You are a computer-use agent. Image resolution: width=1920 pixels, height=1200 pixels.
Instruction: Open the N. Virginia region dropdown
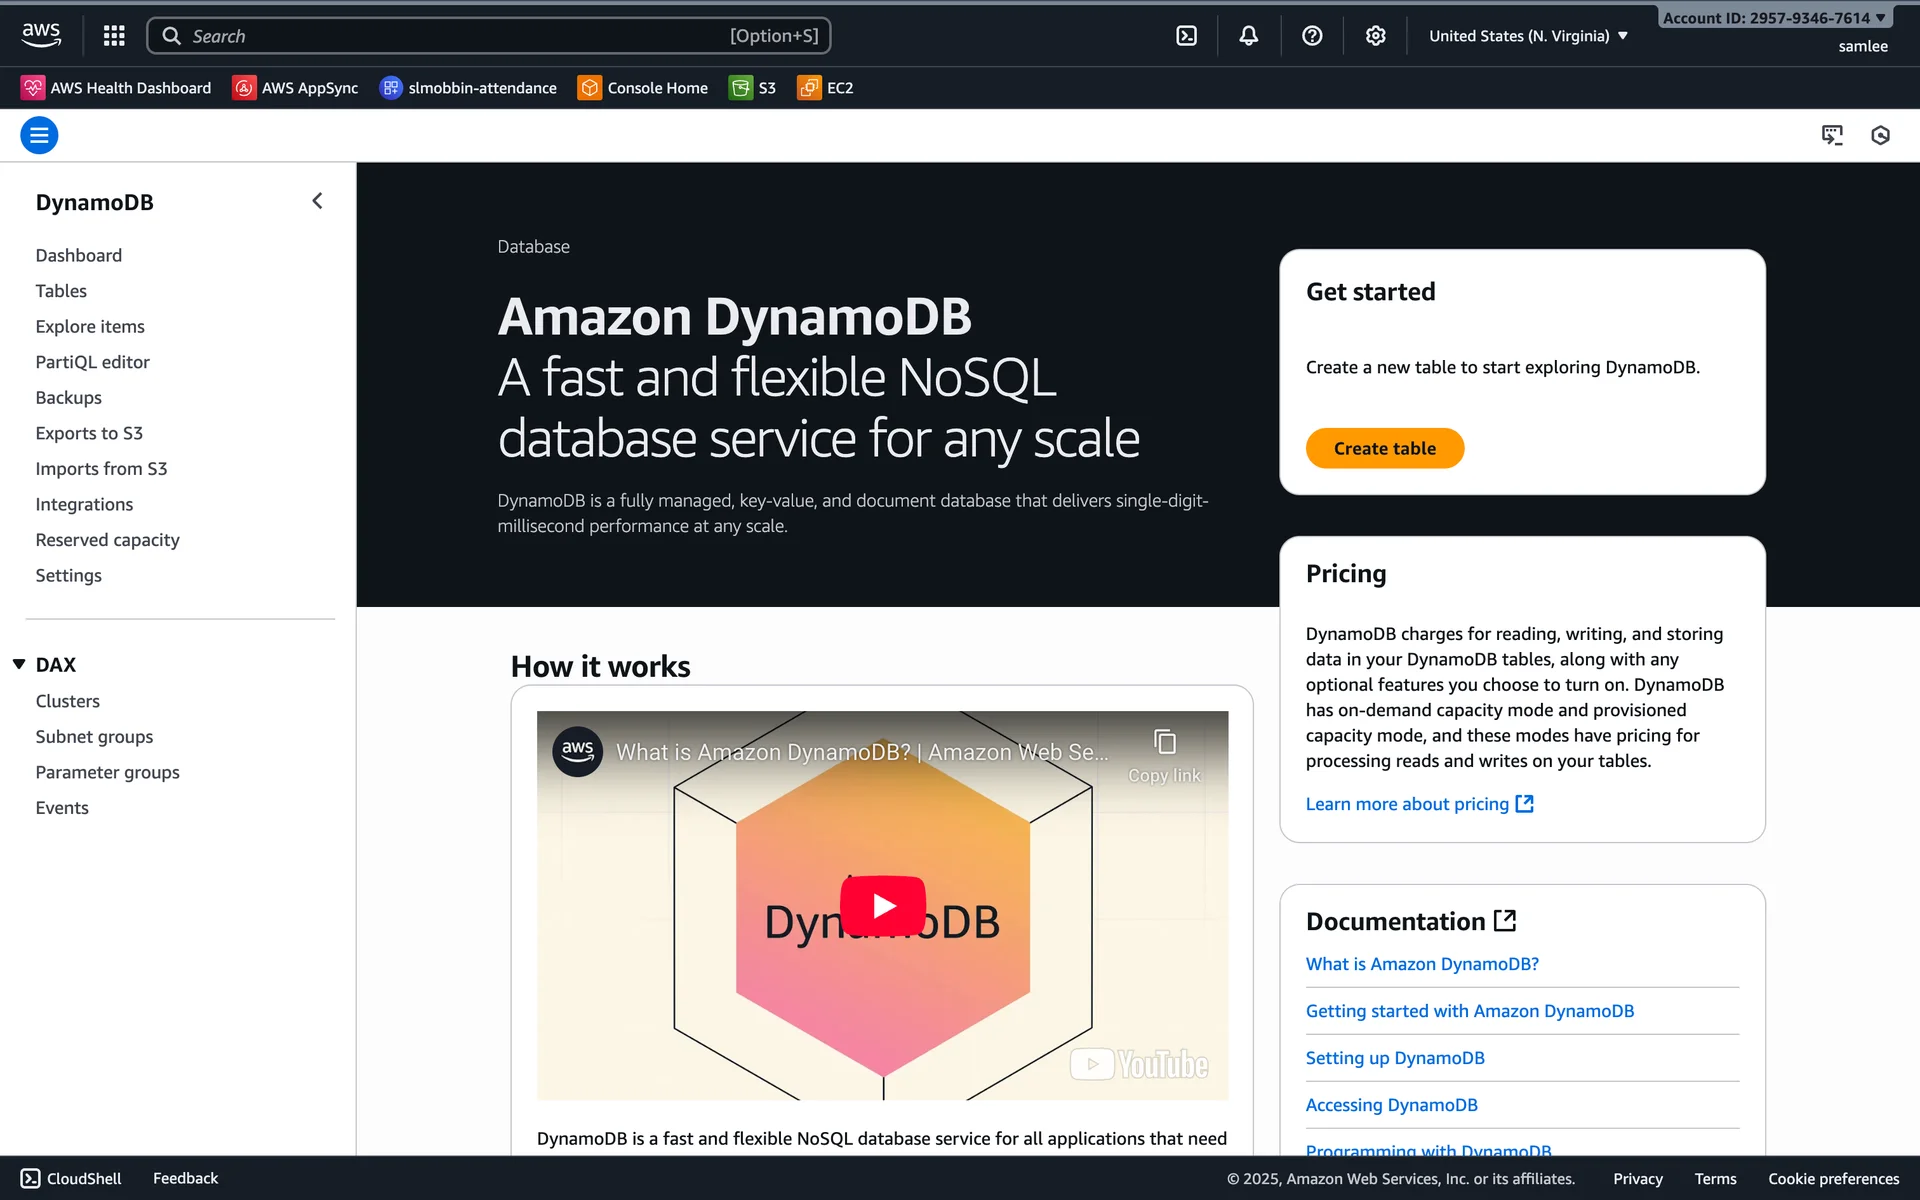point(1528,36)
